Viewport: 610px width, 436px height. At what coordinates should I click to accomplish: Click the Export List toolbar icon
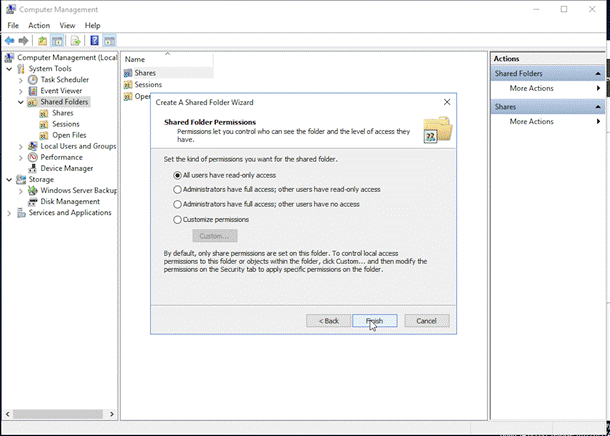click(x=75, y=40)
